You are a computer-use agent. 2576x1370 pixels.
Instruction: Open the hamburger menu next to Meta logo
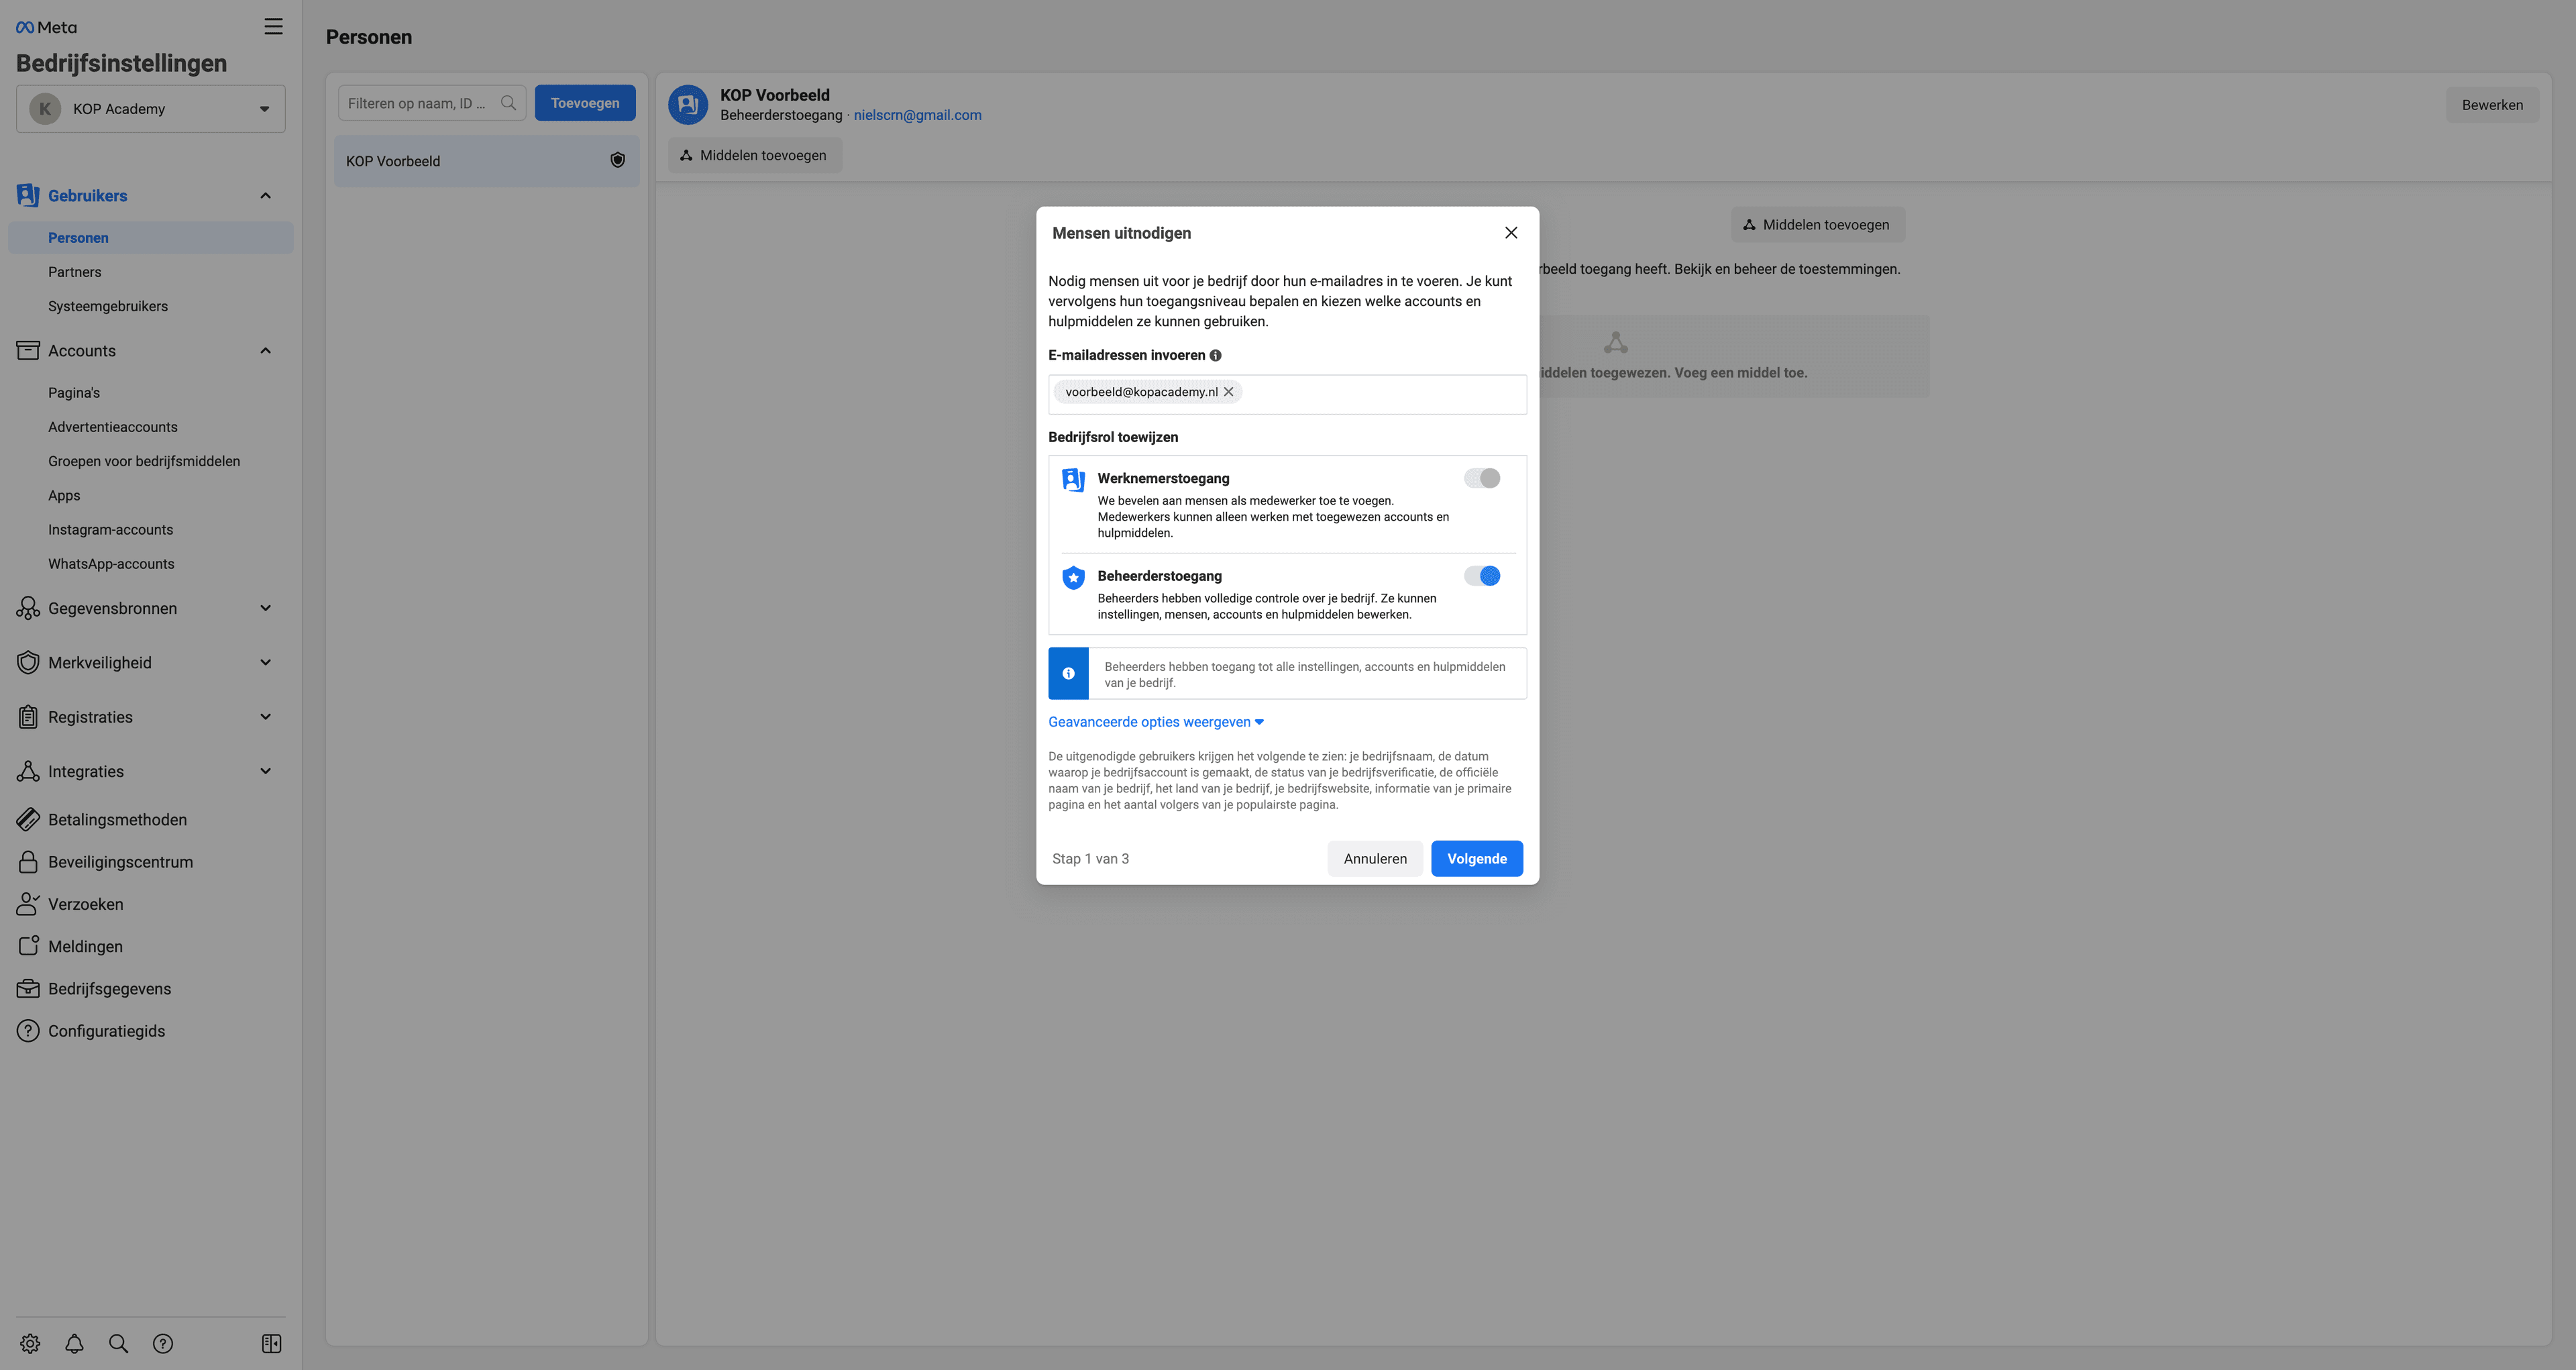[x=273, y=27]
